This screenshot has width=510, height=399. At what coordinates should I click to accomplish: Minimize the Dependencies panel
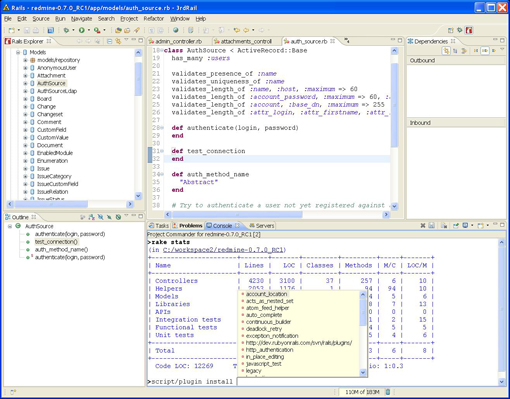pyautogui.click(x=495, y=40)
